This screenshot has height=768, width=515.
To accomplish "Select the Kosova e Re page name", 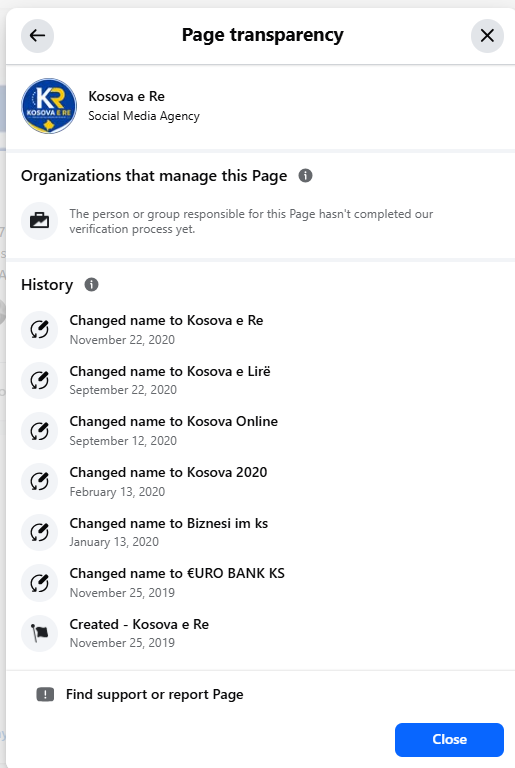I will click(126, 96).
